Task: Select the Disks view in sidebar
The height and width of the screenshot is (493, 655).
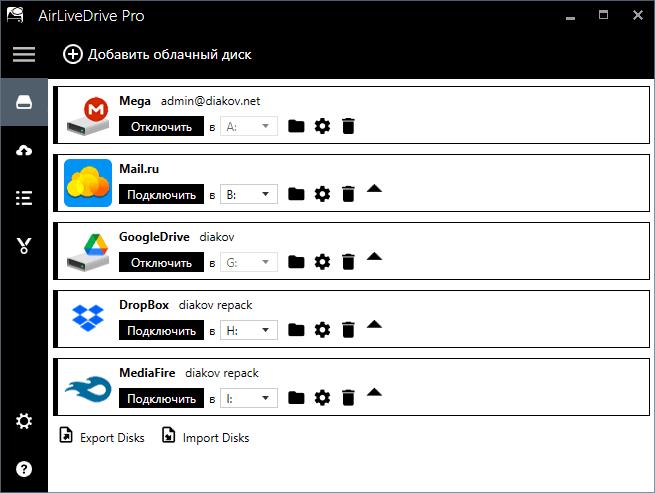Action: click(23, 103)
